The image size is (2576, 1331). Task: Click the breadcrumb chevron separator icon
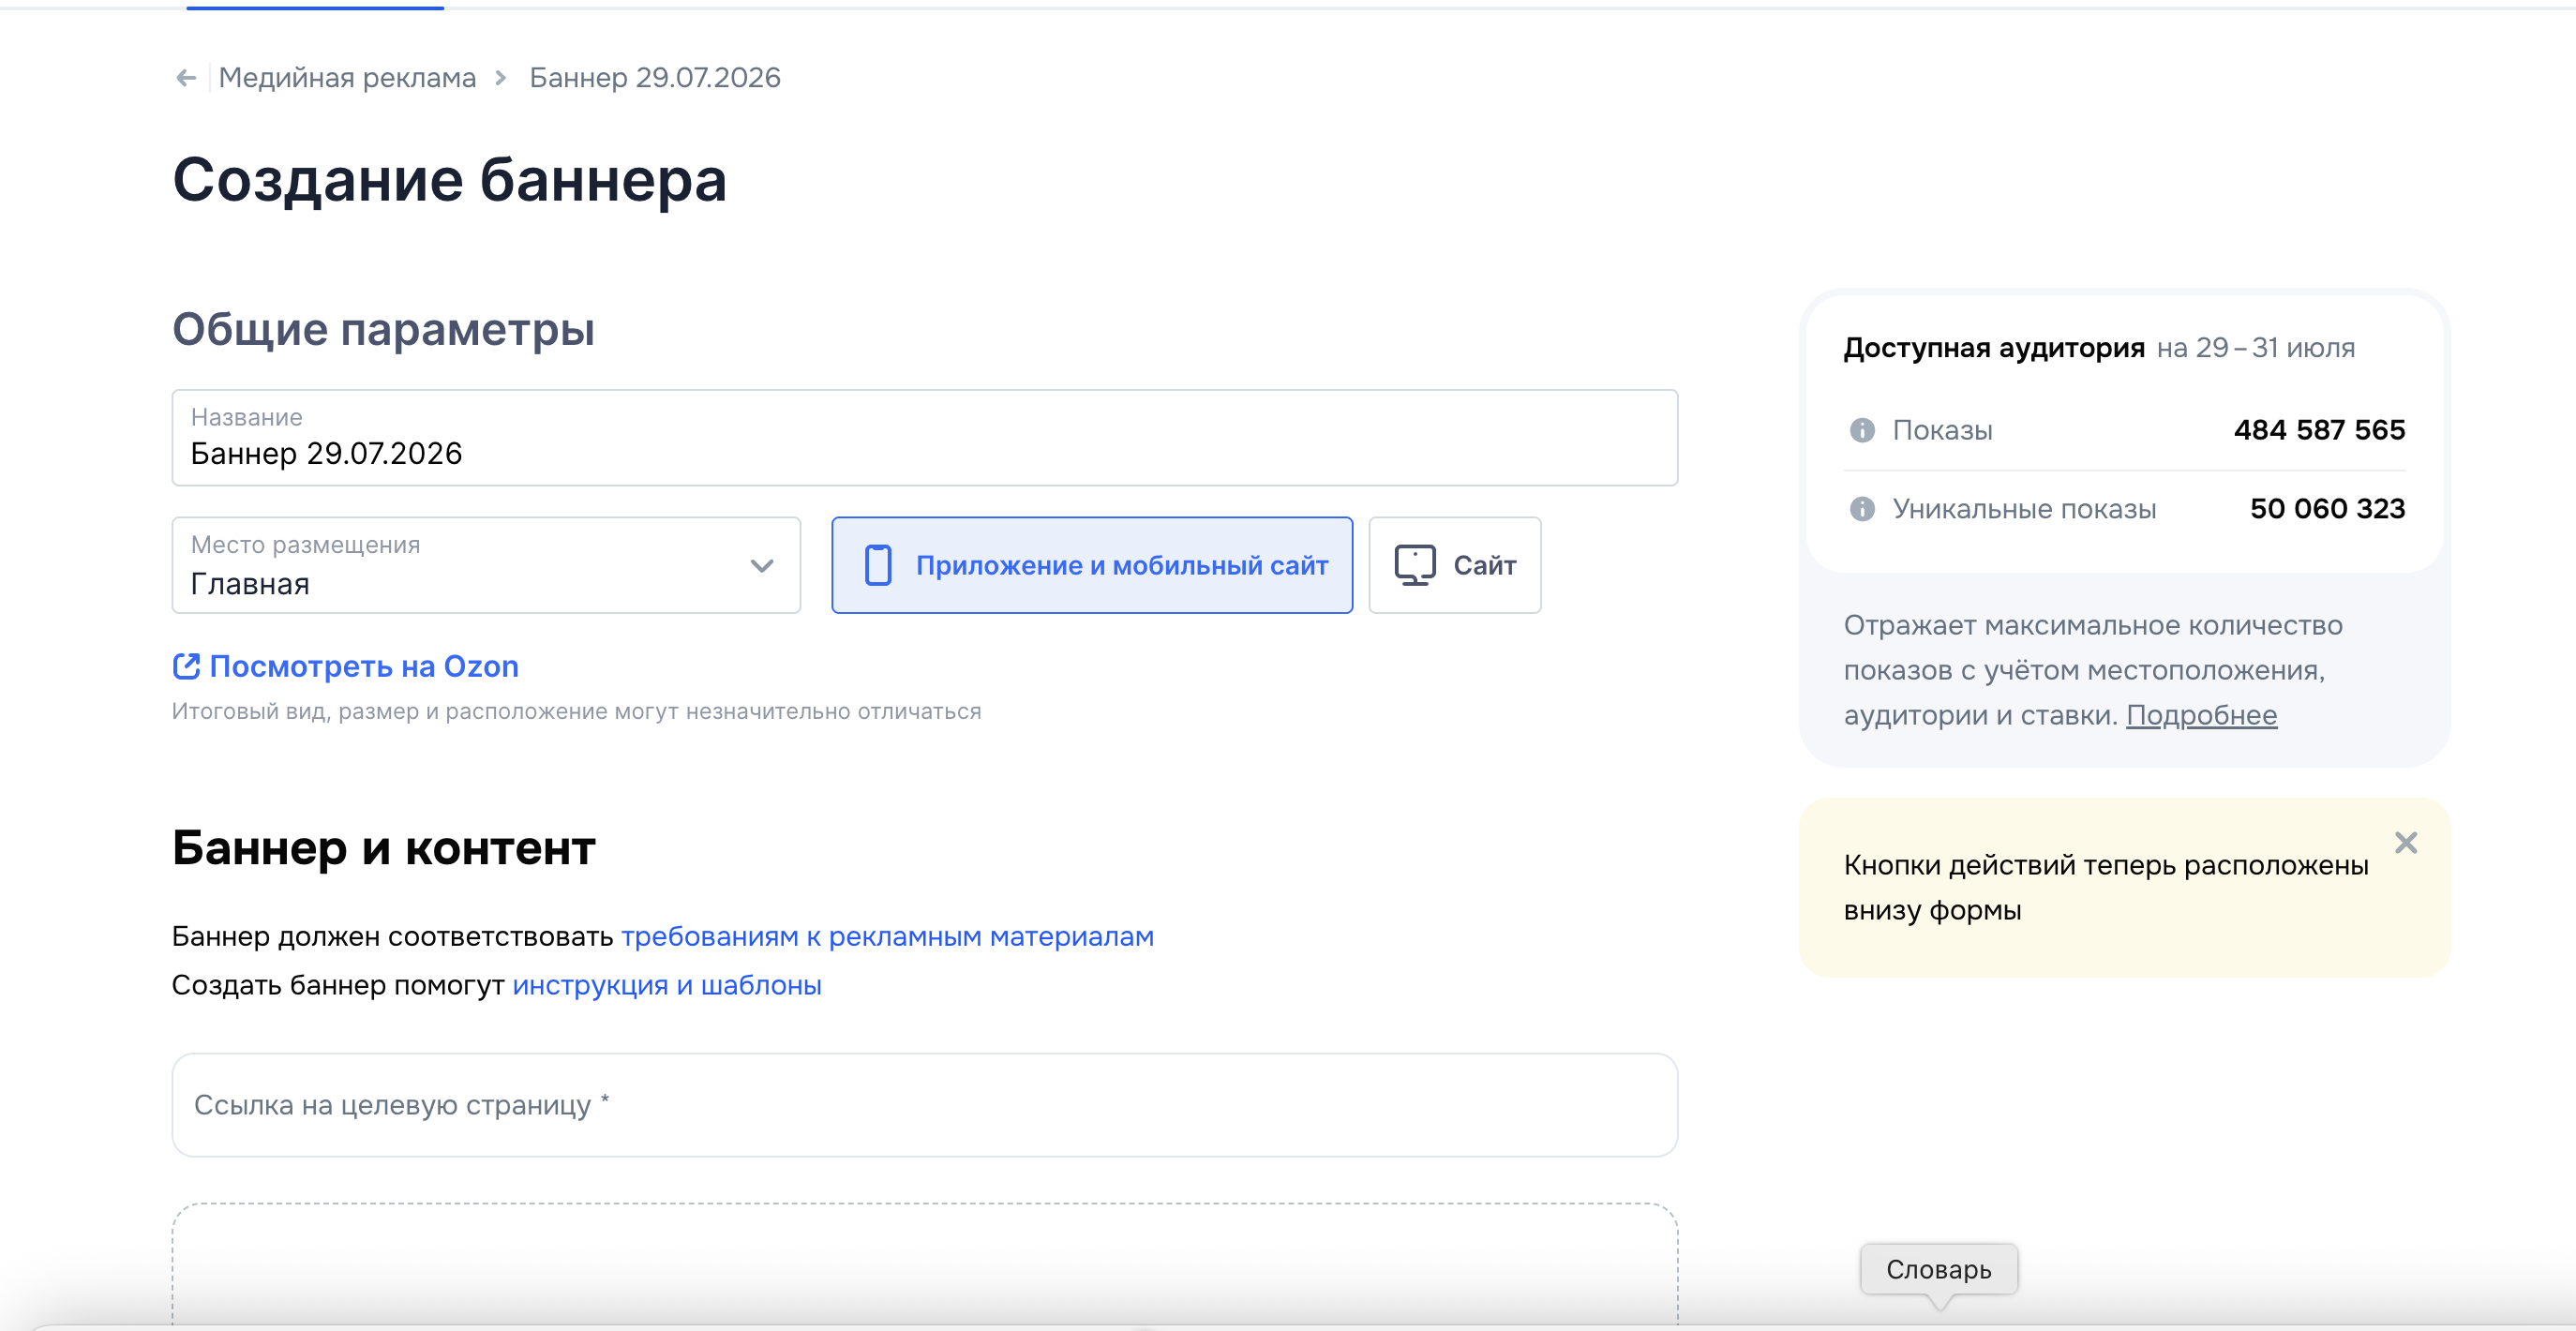click(x=501, y=78)
